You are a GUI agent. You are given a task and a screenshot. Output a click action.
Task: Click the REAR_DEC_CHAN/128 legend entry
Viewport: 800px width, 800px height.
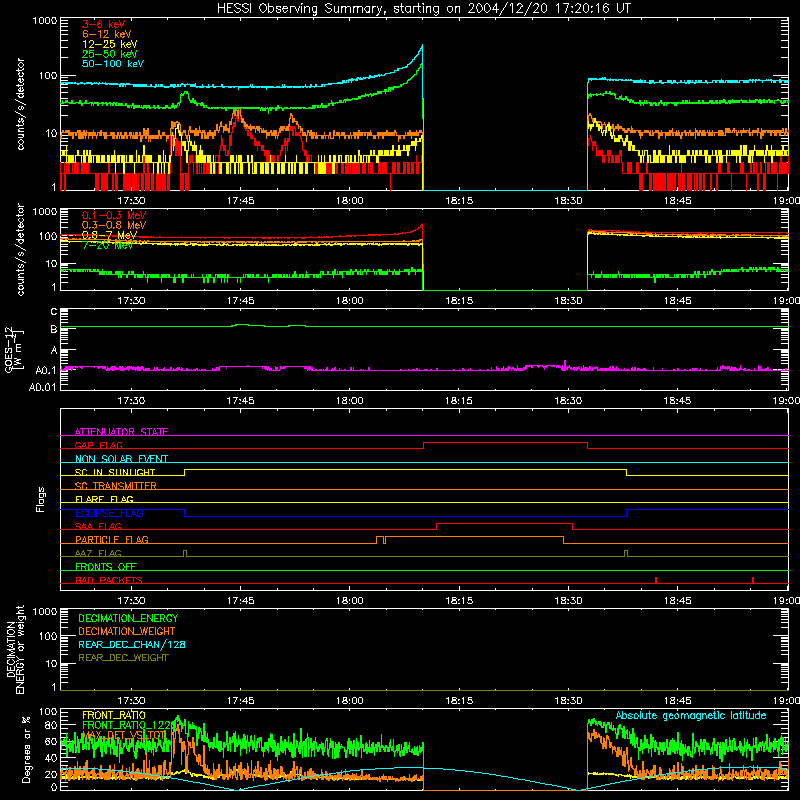(x=132, y=644)
